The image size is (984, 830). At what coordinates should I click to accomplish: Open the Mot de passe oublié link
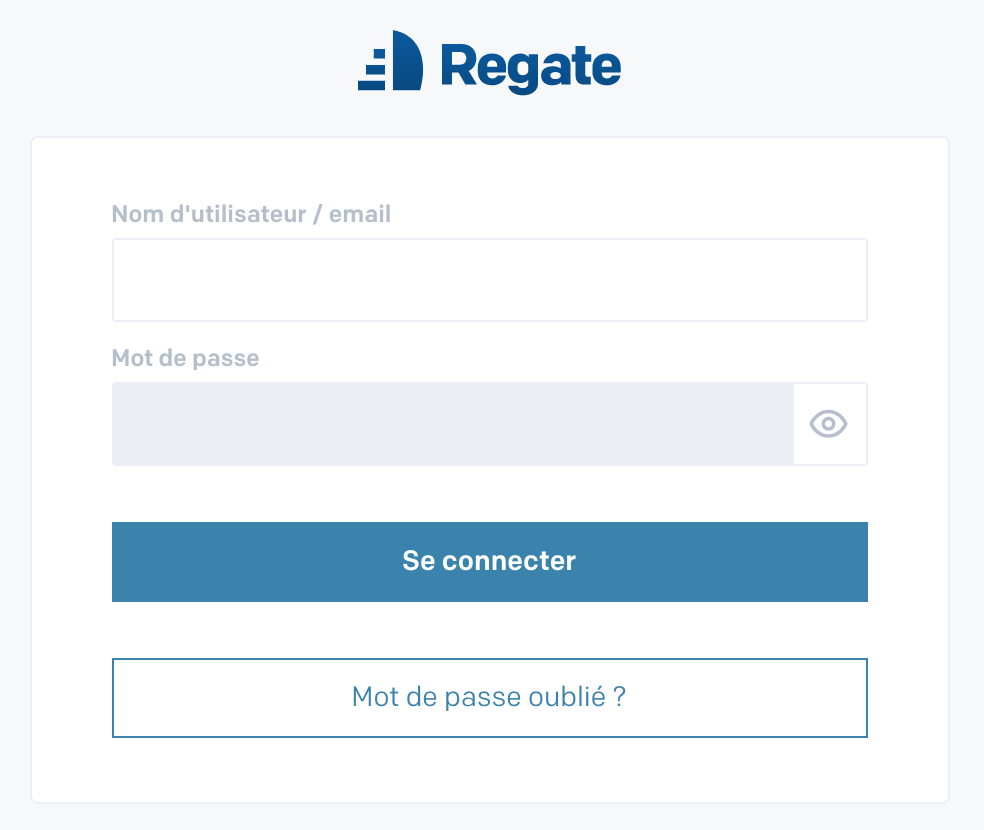click(x=489, y=698)
